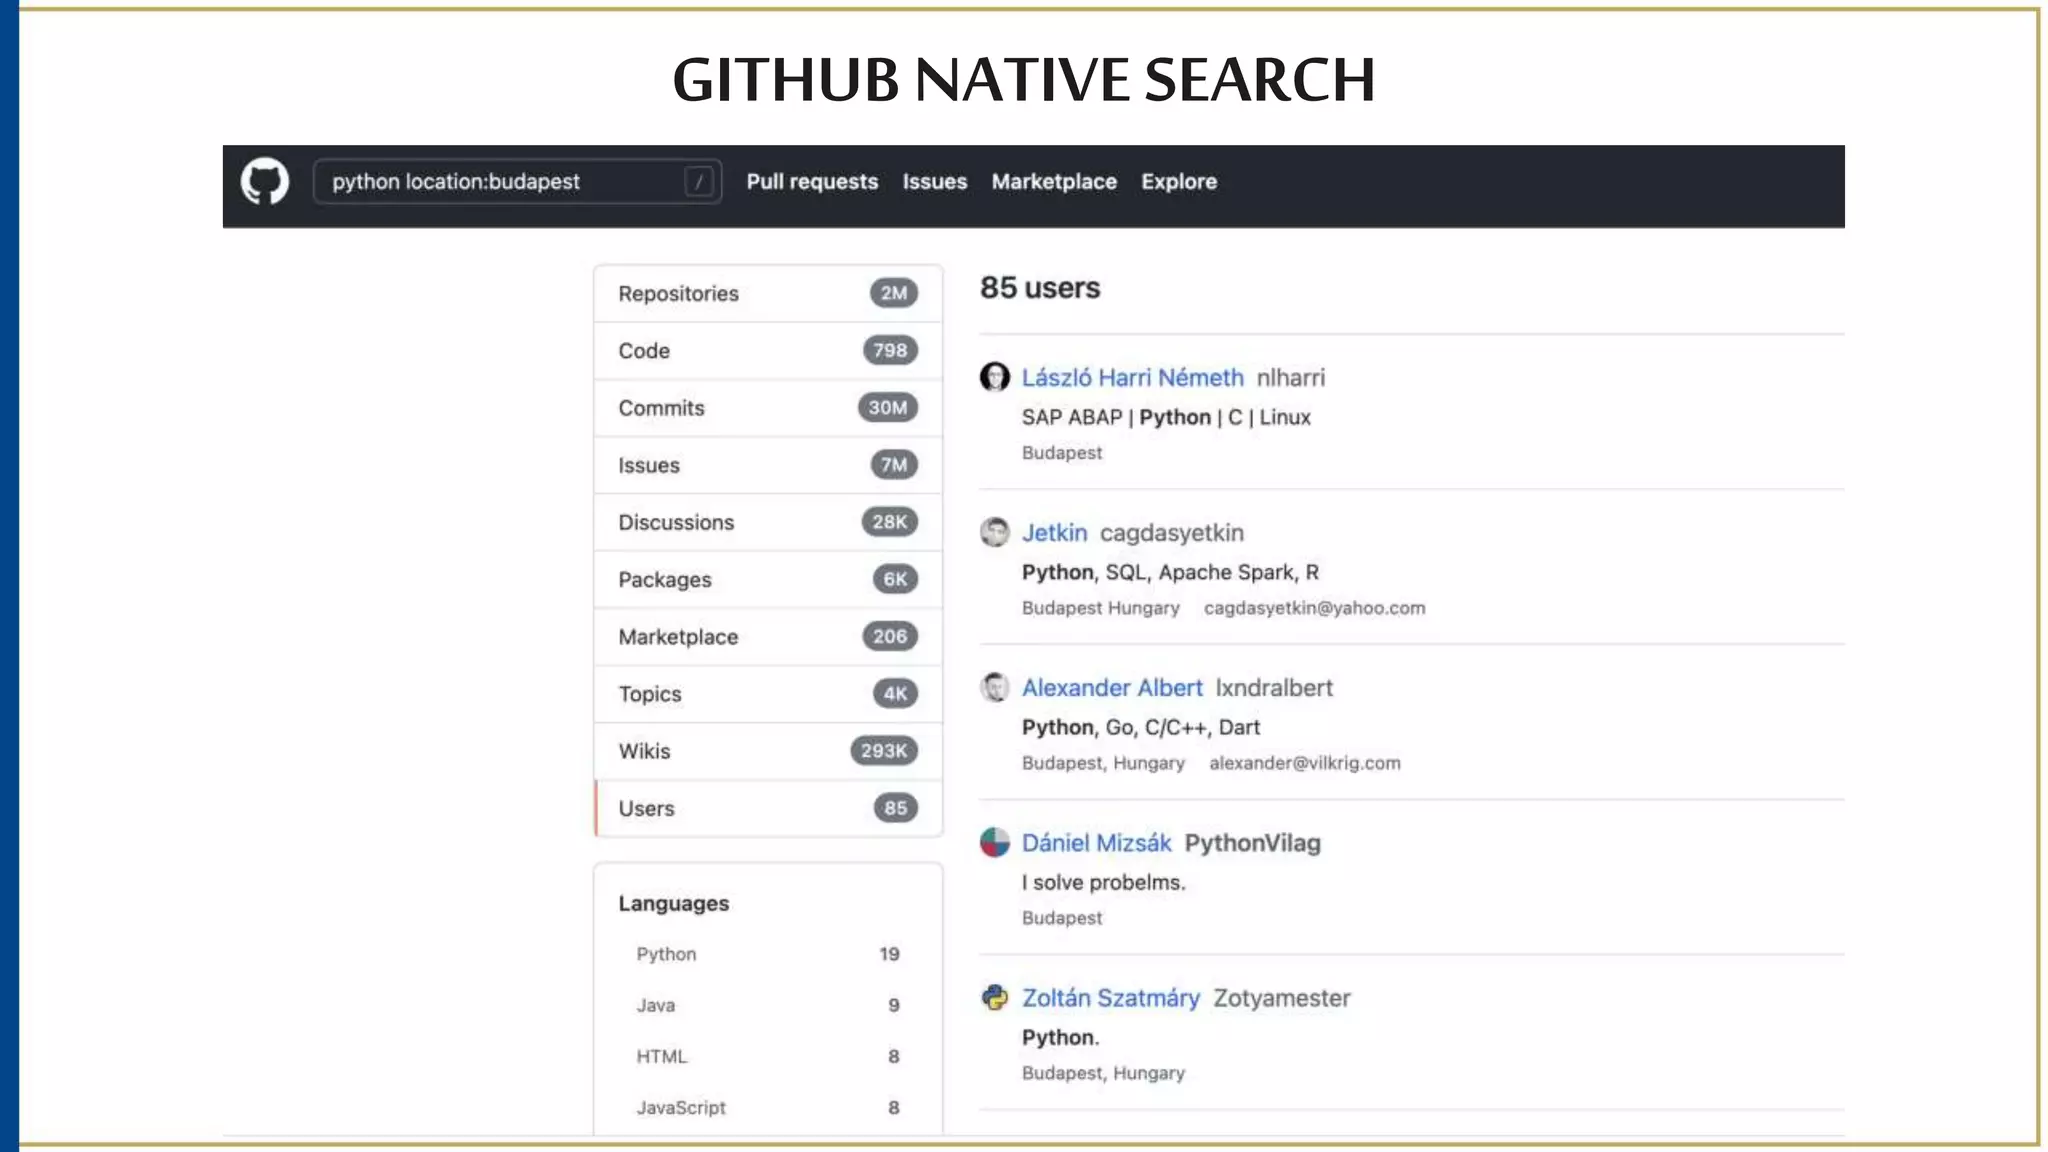Viewport: 2048px width, 1152px height.
Task: Select the Commits results filter
Action: click(768, 408)
